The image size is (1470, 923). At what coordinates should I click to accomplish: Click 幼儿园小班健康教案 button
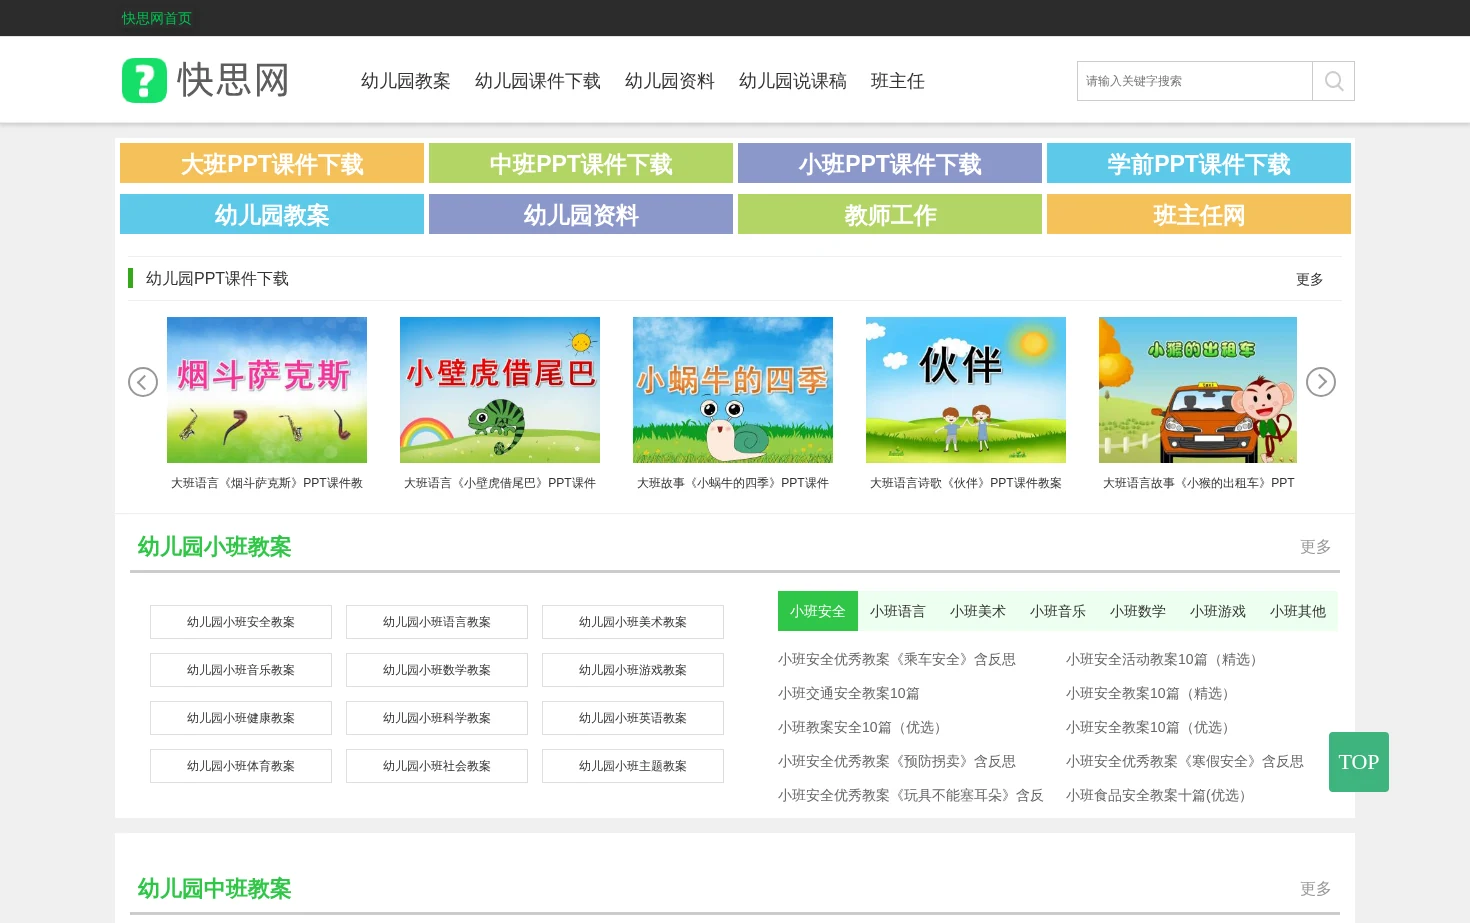241,718
